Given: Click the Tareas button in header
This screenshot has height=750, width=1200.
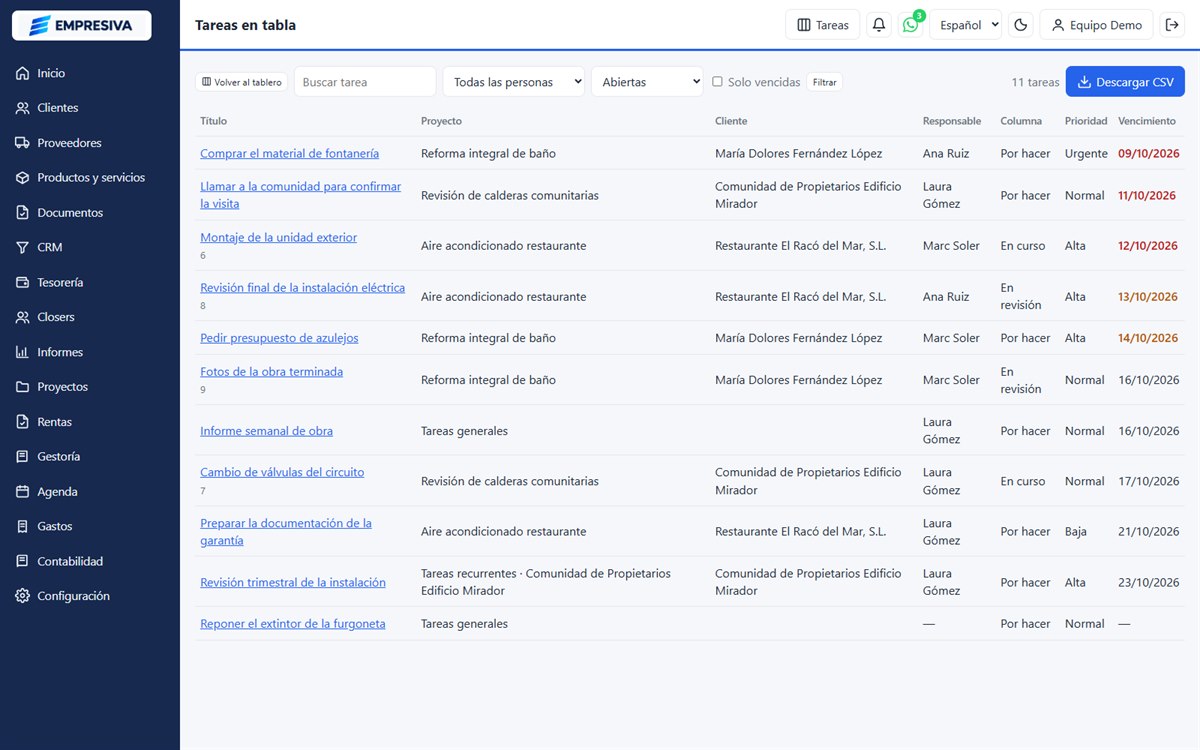Looking at the screenshot, I should pos(822,25).
